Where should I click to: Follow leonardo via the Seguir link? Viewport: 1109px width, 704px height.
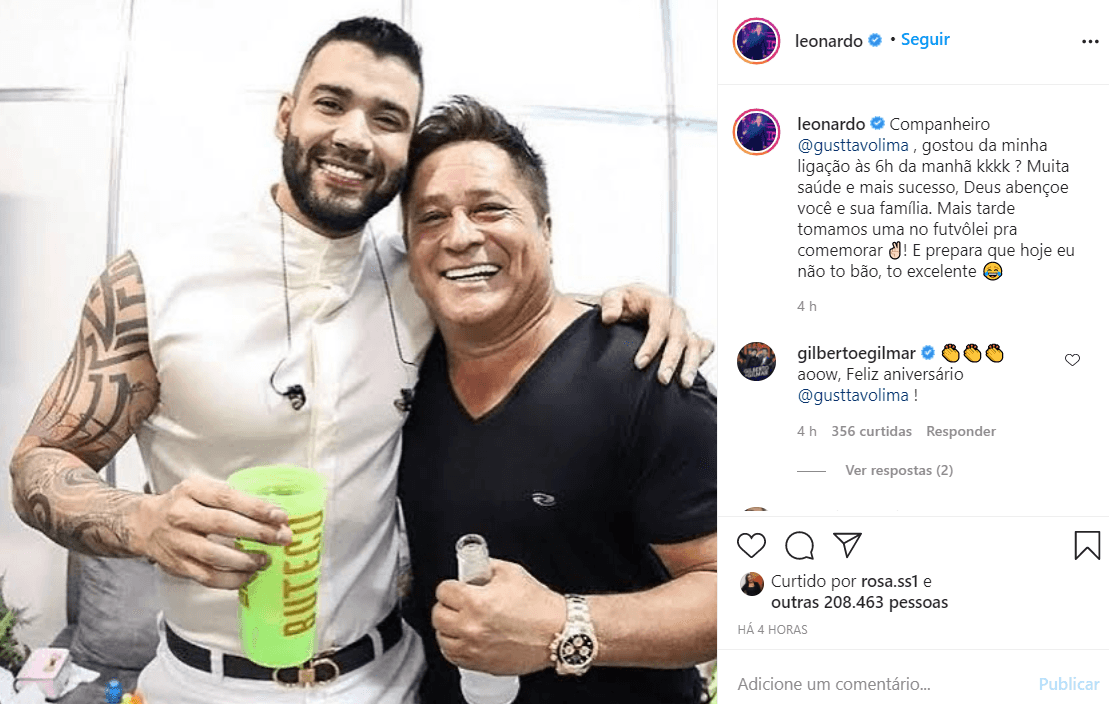pyautogui.click(x=925, y=40)
